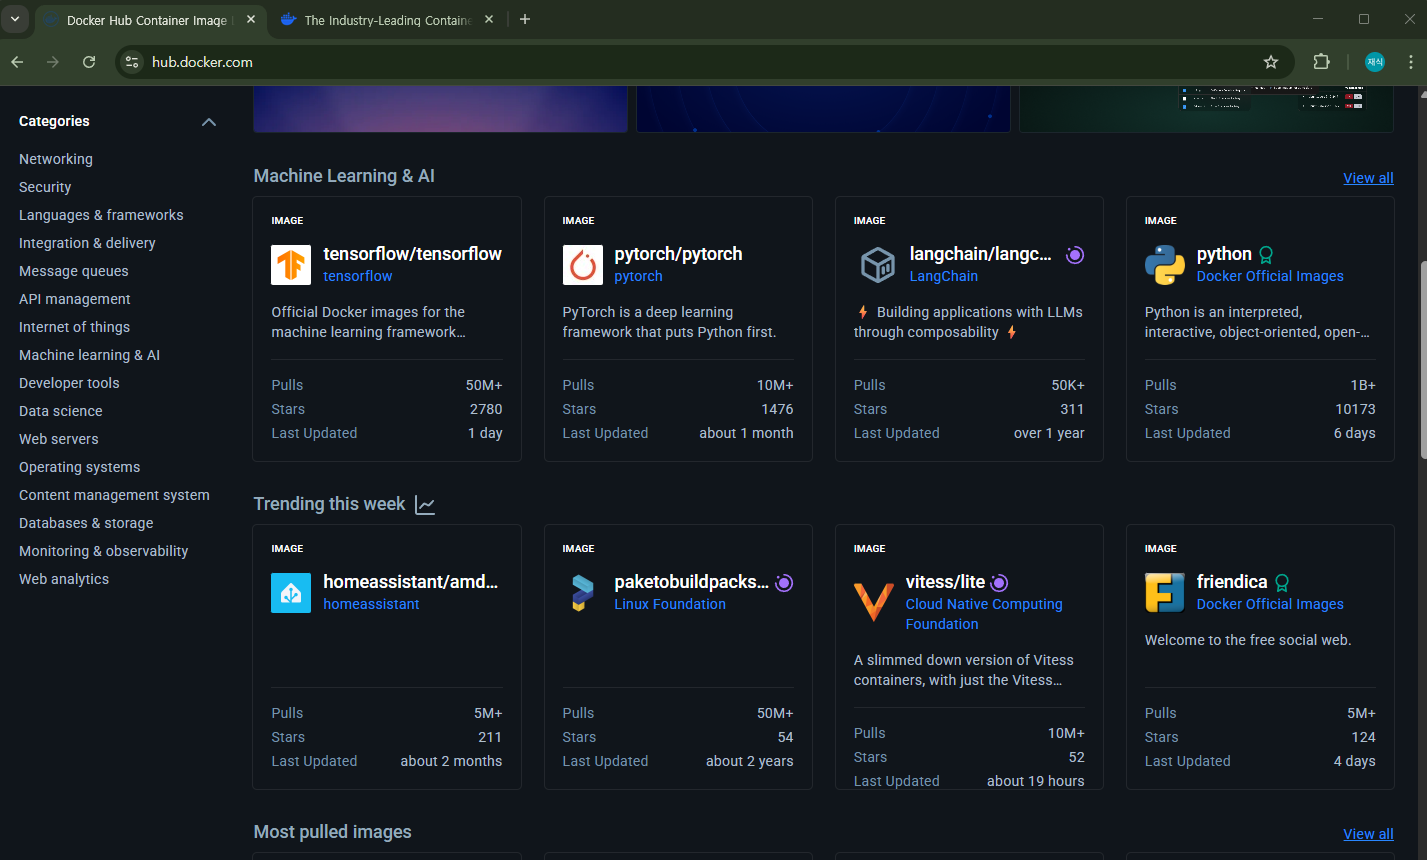Select Content management system category
Screen dimensions: 1427x860
pos(114,495)
